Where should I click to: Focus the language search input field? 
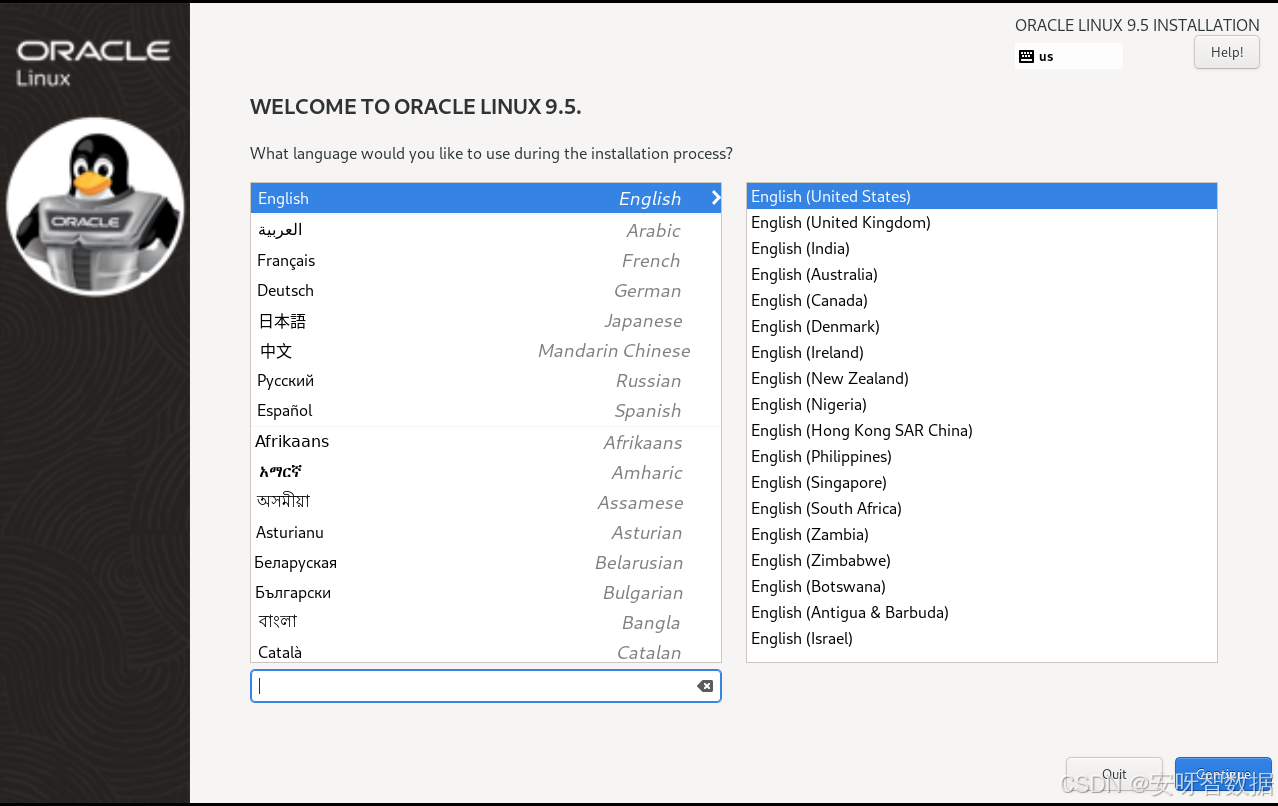pos(485,686)
